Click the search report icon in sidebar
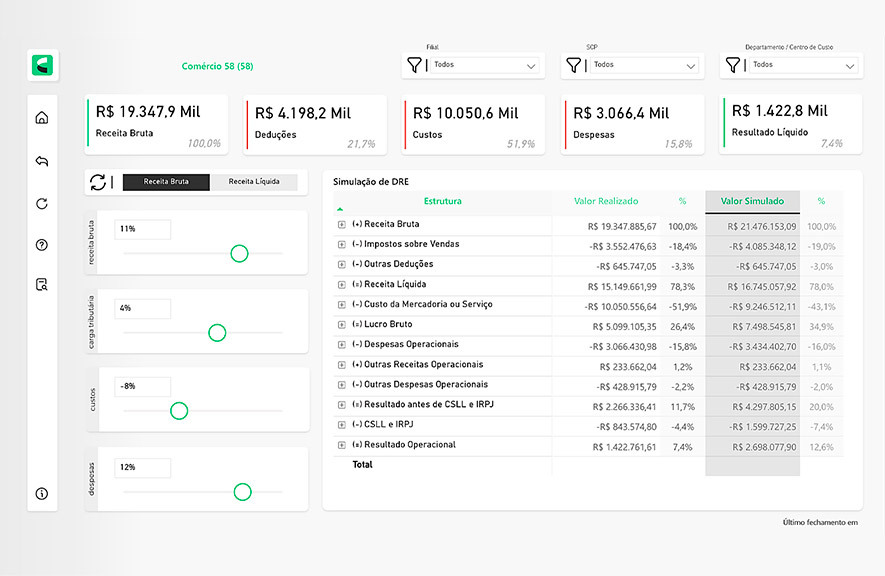Image resolution: width=885 pixels, height=576 pixels. [x=42, y=285]
